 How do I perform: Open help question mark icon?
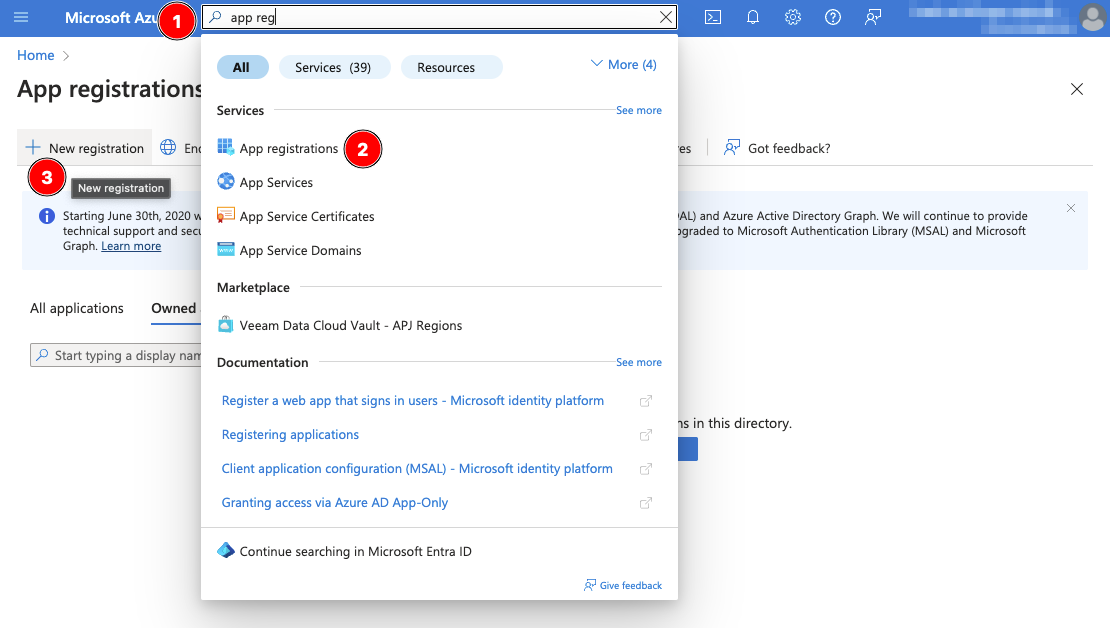click(x=832, y=17)
